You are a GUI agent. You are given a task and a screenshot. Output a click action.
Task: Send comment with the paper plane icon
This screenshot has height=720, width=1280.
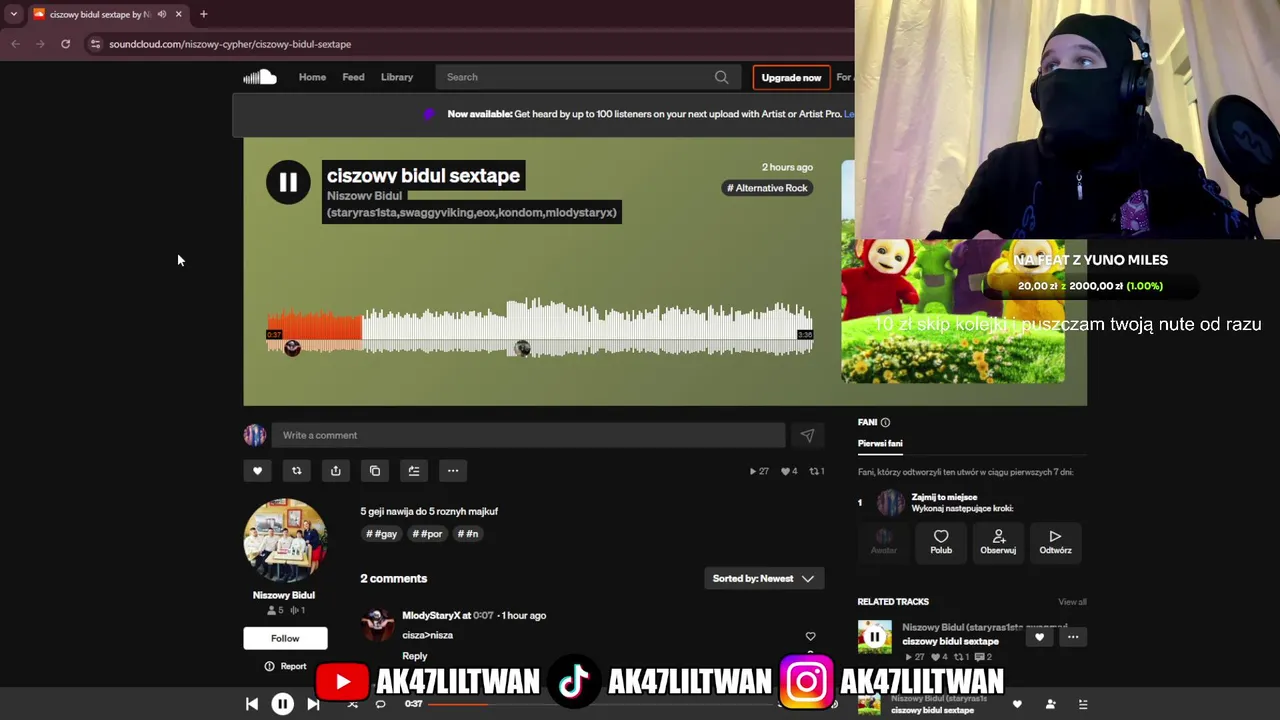point(807,435)
